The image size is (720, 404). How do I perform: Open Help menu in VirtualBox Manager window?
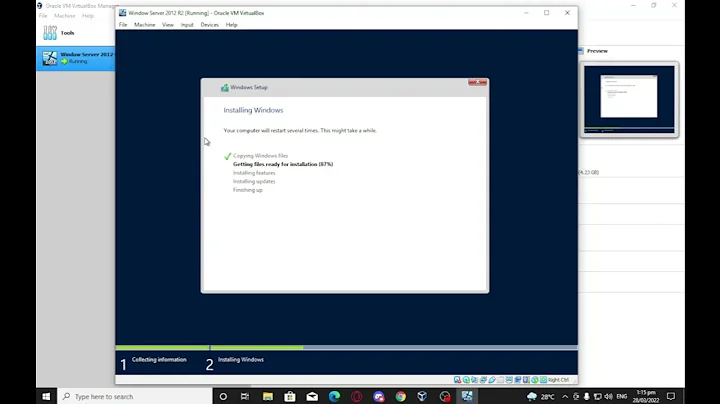point(88,16)
